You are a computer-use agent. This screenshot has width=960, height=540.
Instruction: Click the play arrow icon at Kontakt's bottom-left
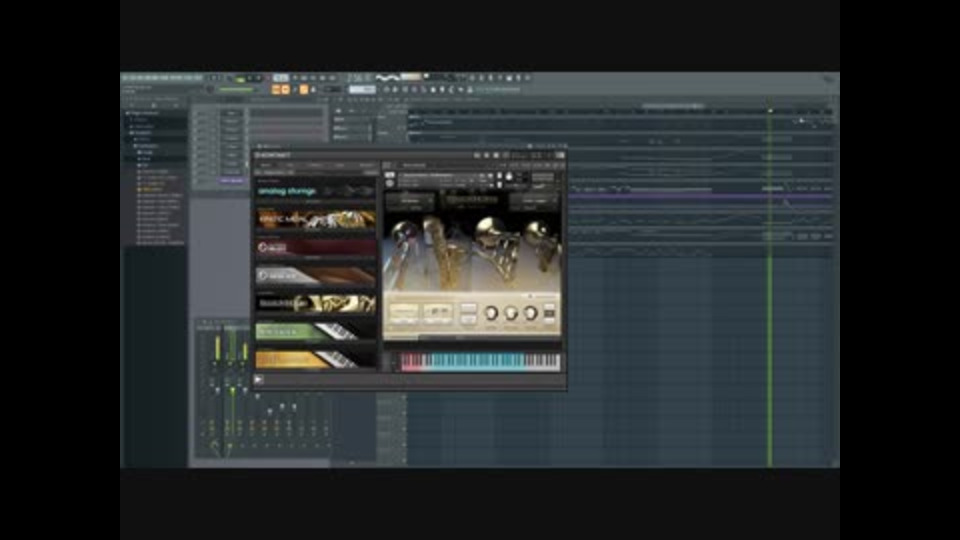[259, 380]
